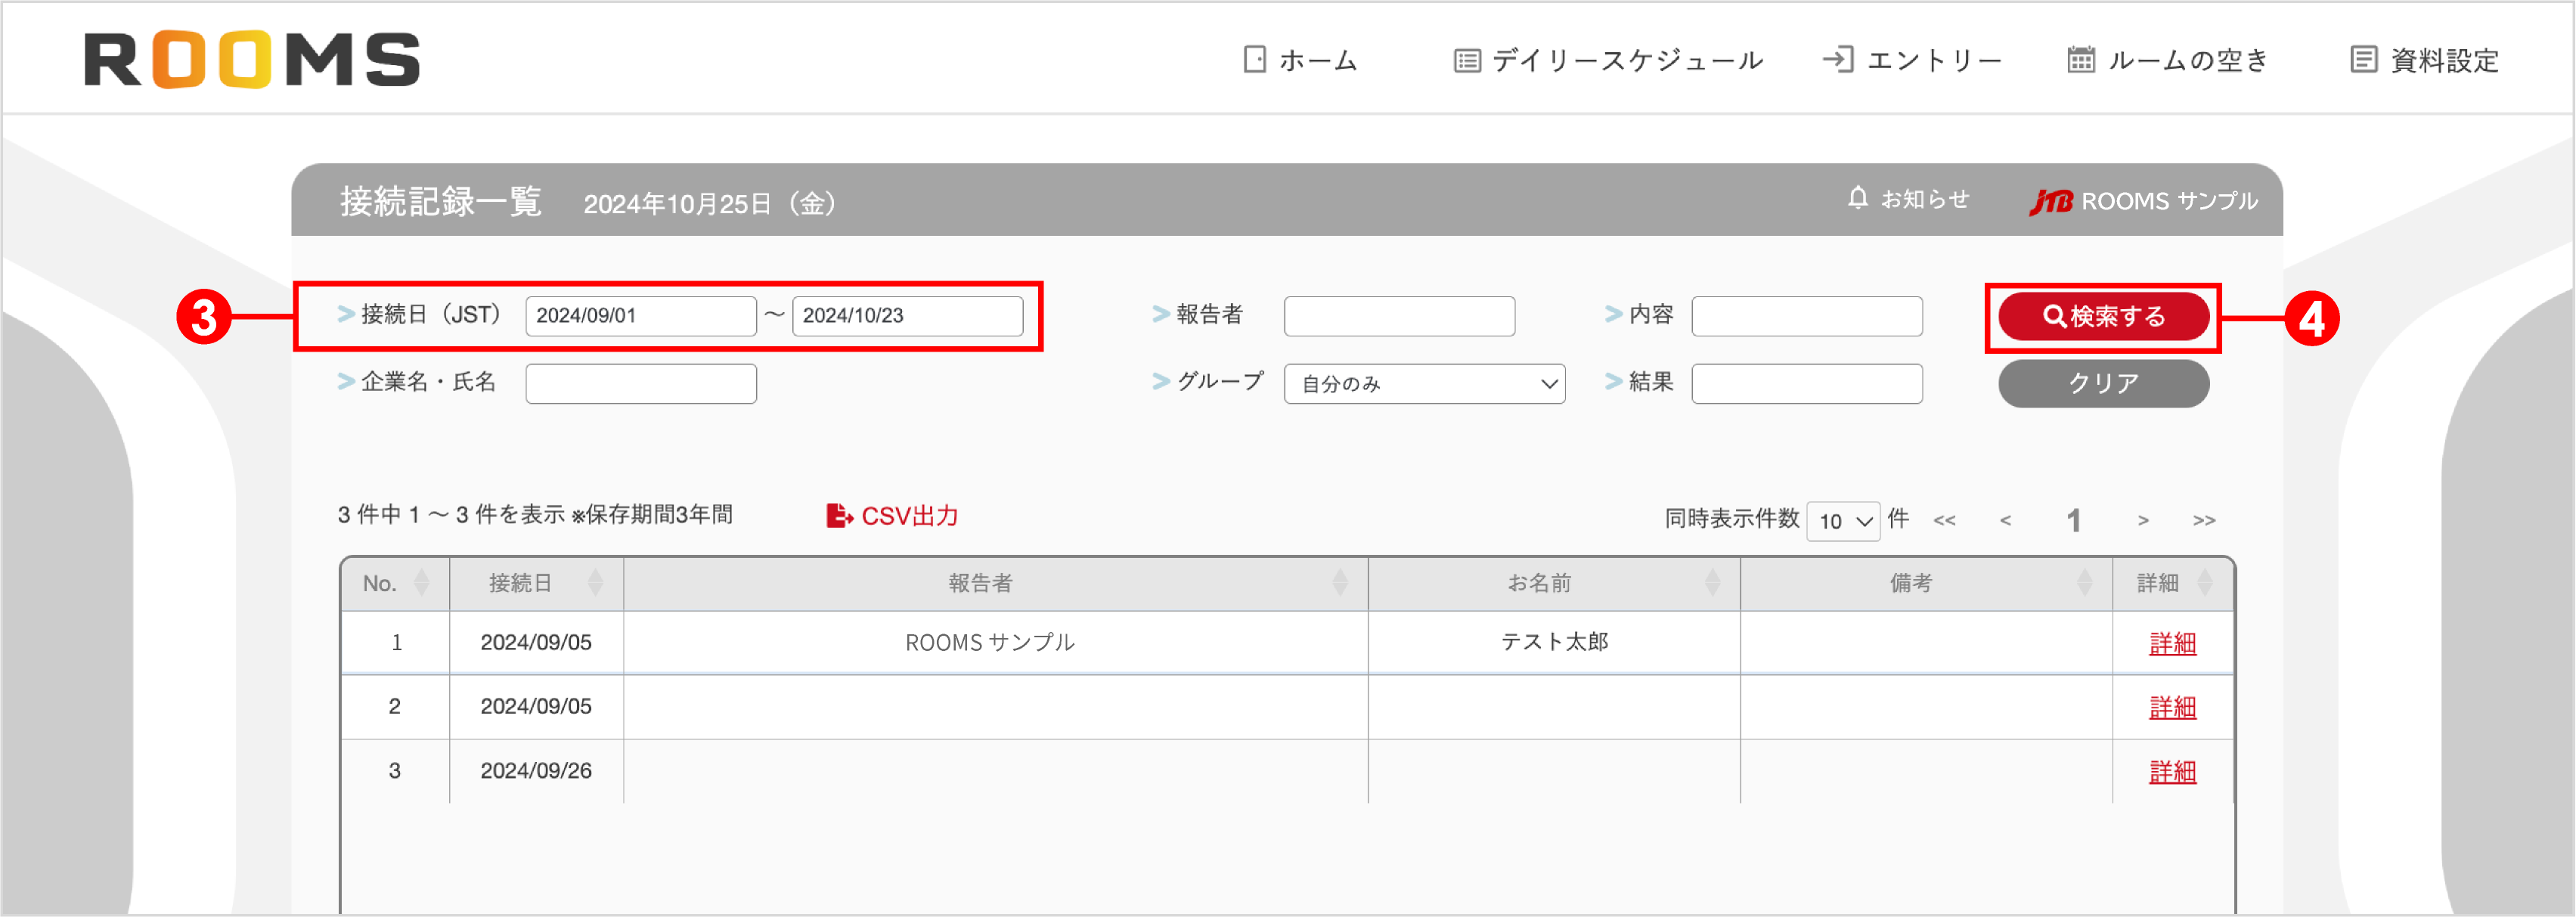Click the ROOMS logo in the top left
Viewport: 2576px width, 917px height.
[250, 60]
